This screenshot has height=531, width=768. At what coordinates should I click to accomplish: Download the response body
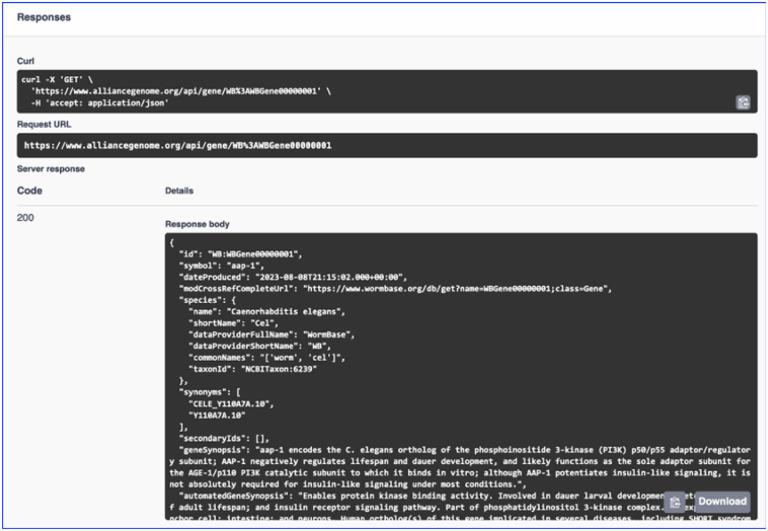[x=721, y=502]
